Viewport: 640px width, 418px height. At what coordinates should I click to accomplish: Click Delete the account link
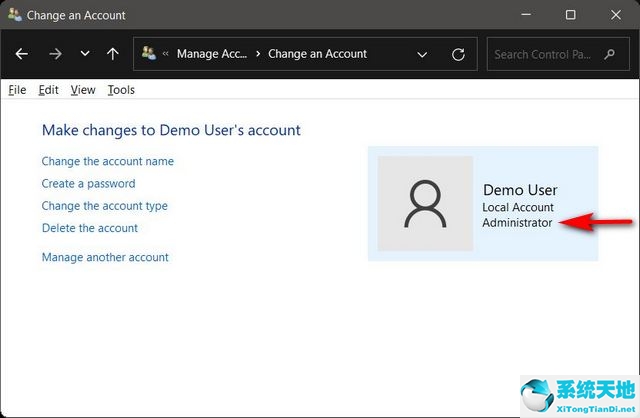(90, 228)
